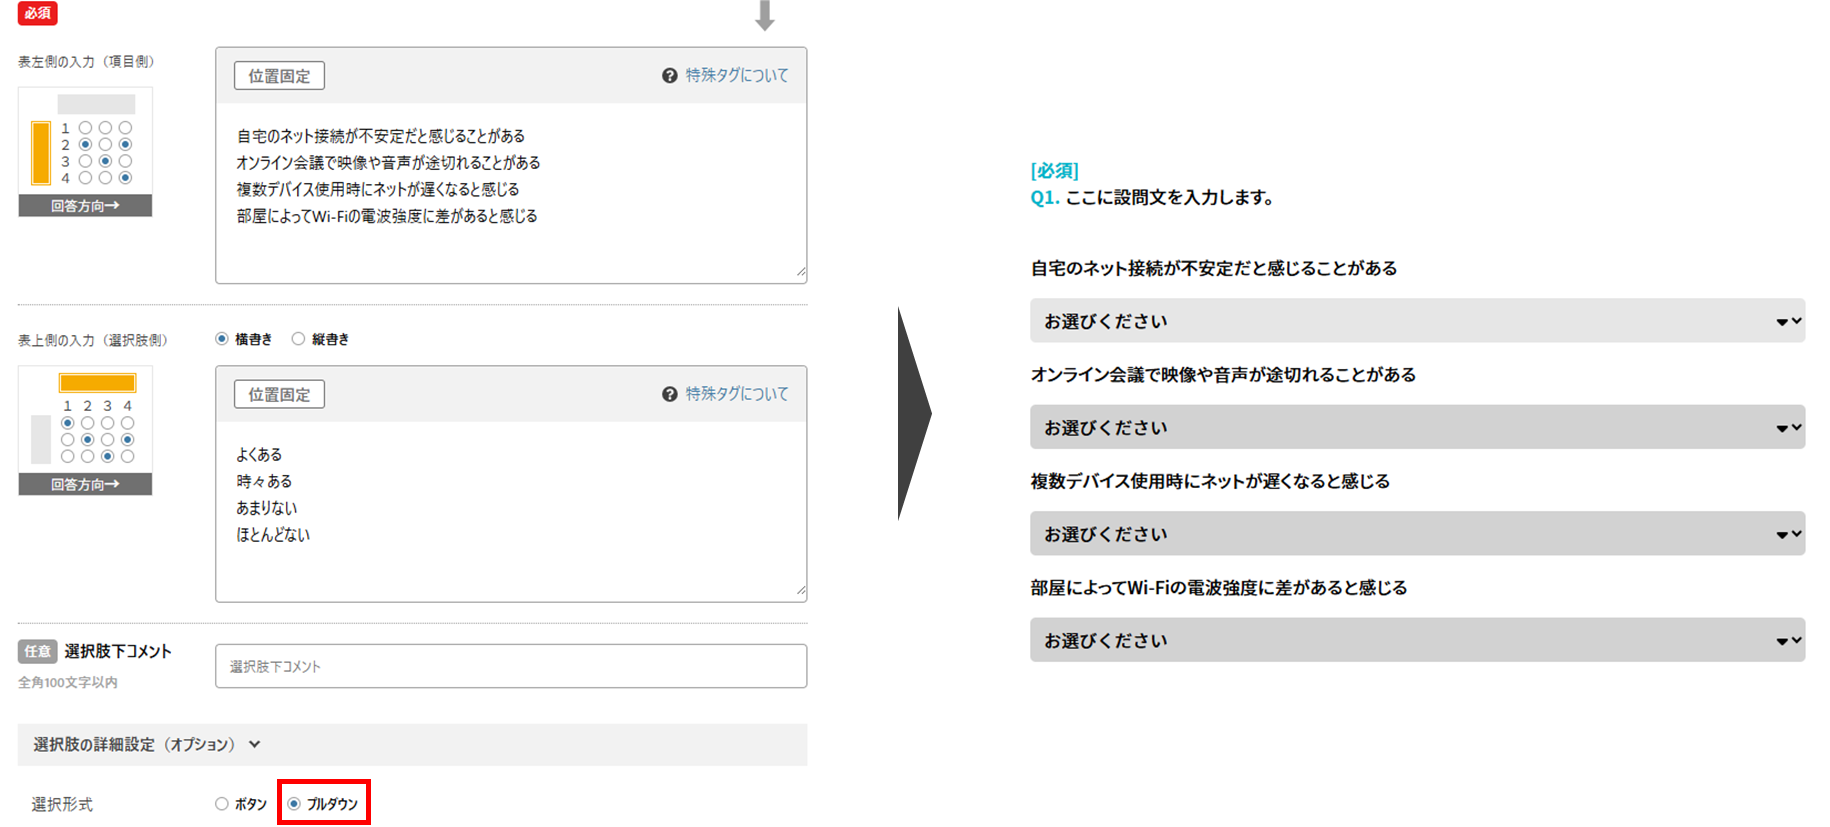This screenshot has height=827, width=1830.
Task: Open dropdown under 部屋によってWi-Fiの電波強度に差があると感じる
Action: pyautogui.click(x=1416, y=640)
